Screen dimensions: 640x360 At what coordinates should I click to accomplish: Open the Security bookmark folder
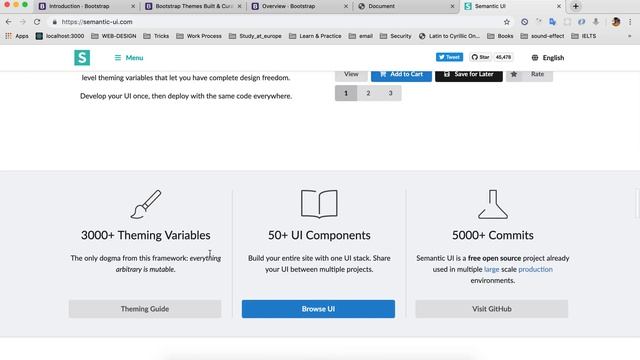pyautogui.click(x=396, y=36)
